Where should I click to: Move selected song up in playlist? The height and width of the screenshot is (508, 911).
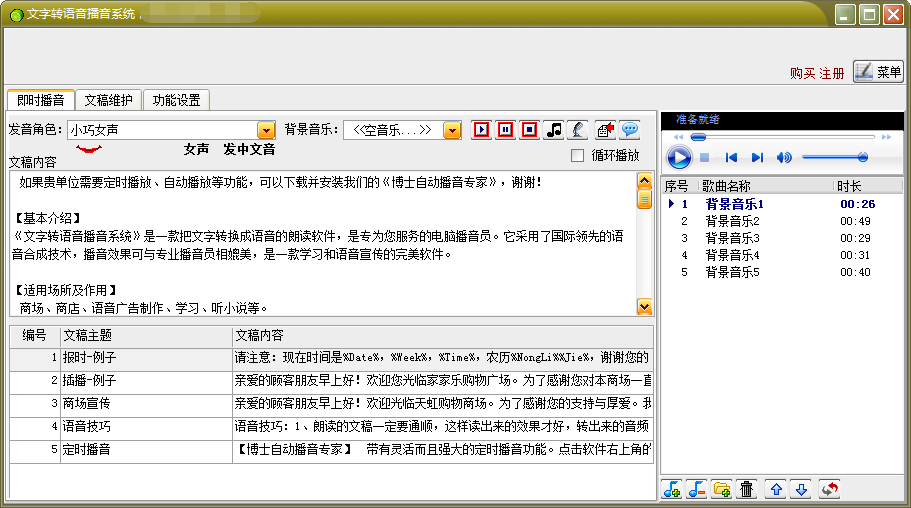(x=776, y=489)
